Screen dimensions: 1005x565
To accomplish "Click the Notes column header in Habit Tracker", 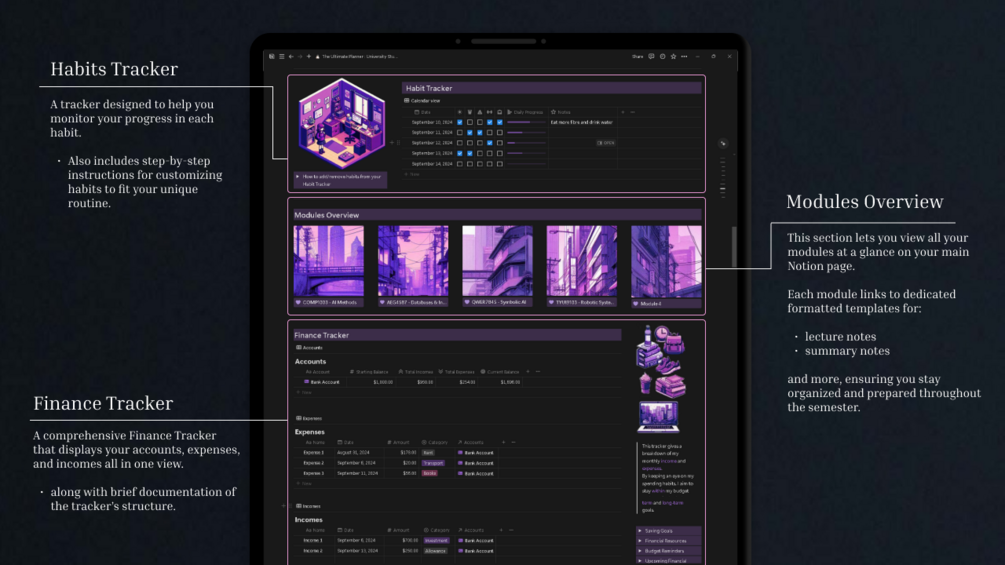I will 561,112.
